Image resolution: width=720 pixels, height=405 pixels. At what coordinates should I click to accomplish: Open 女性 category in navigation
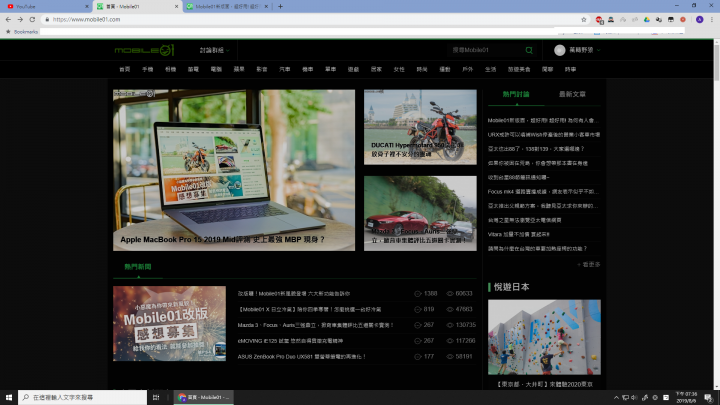click(399, 69)
